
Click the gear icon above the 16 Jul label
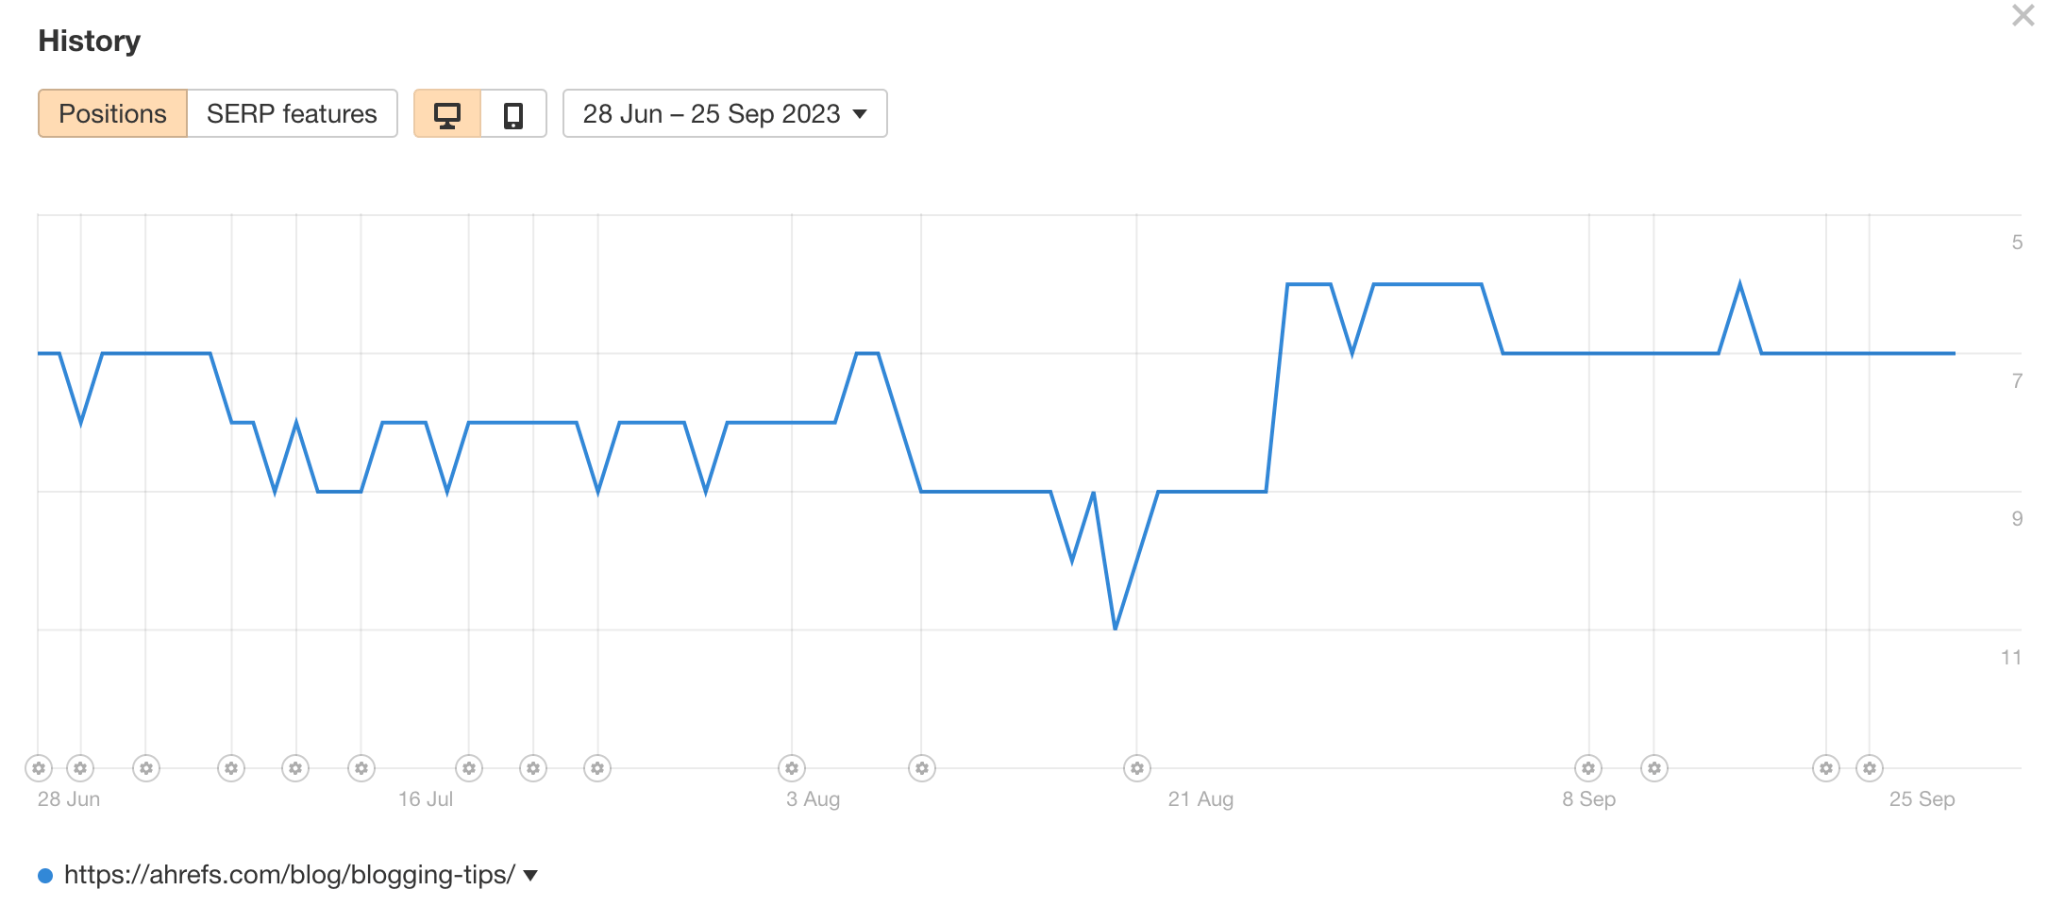pos(468,768)
